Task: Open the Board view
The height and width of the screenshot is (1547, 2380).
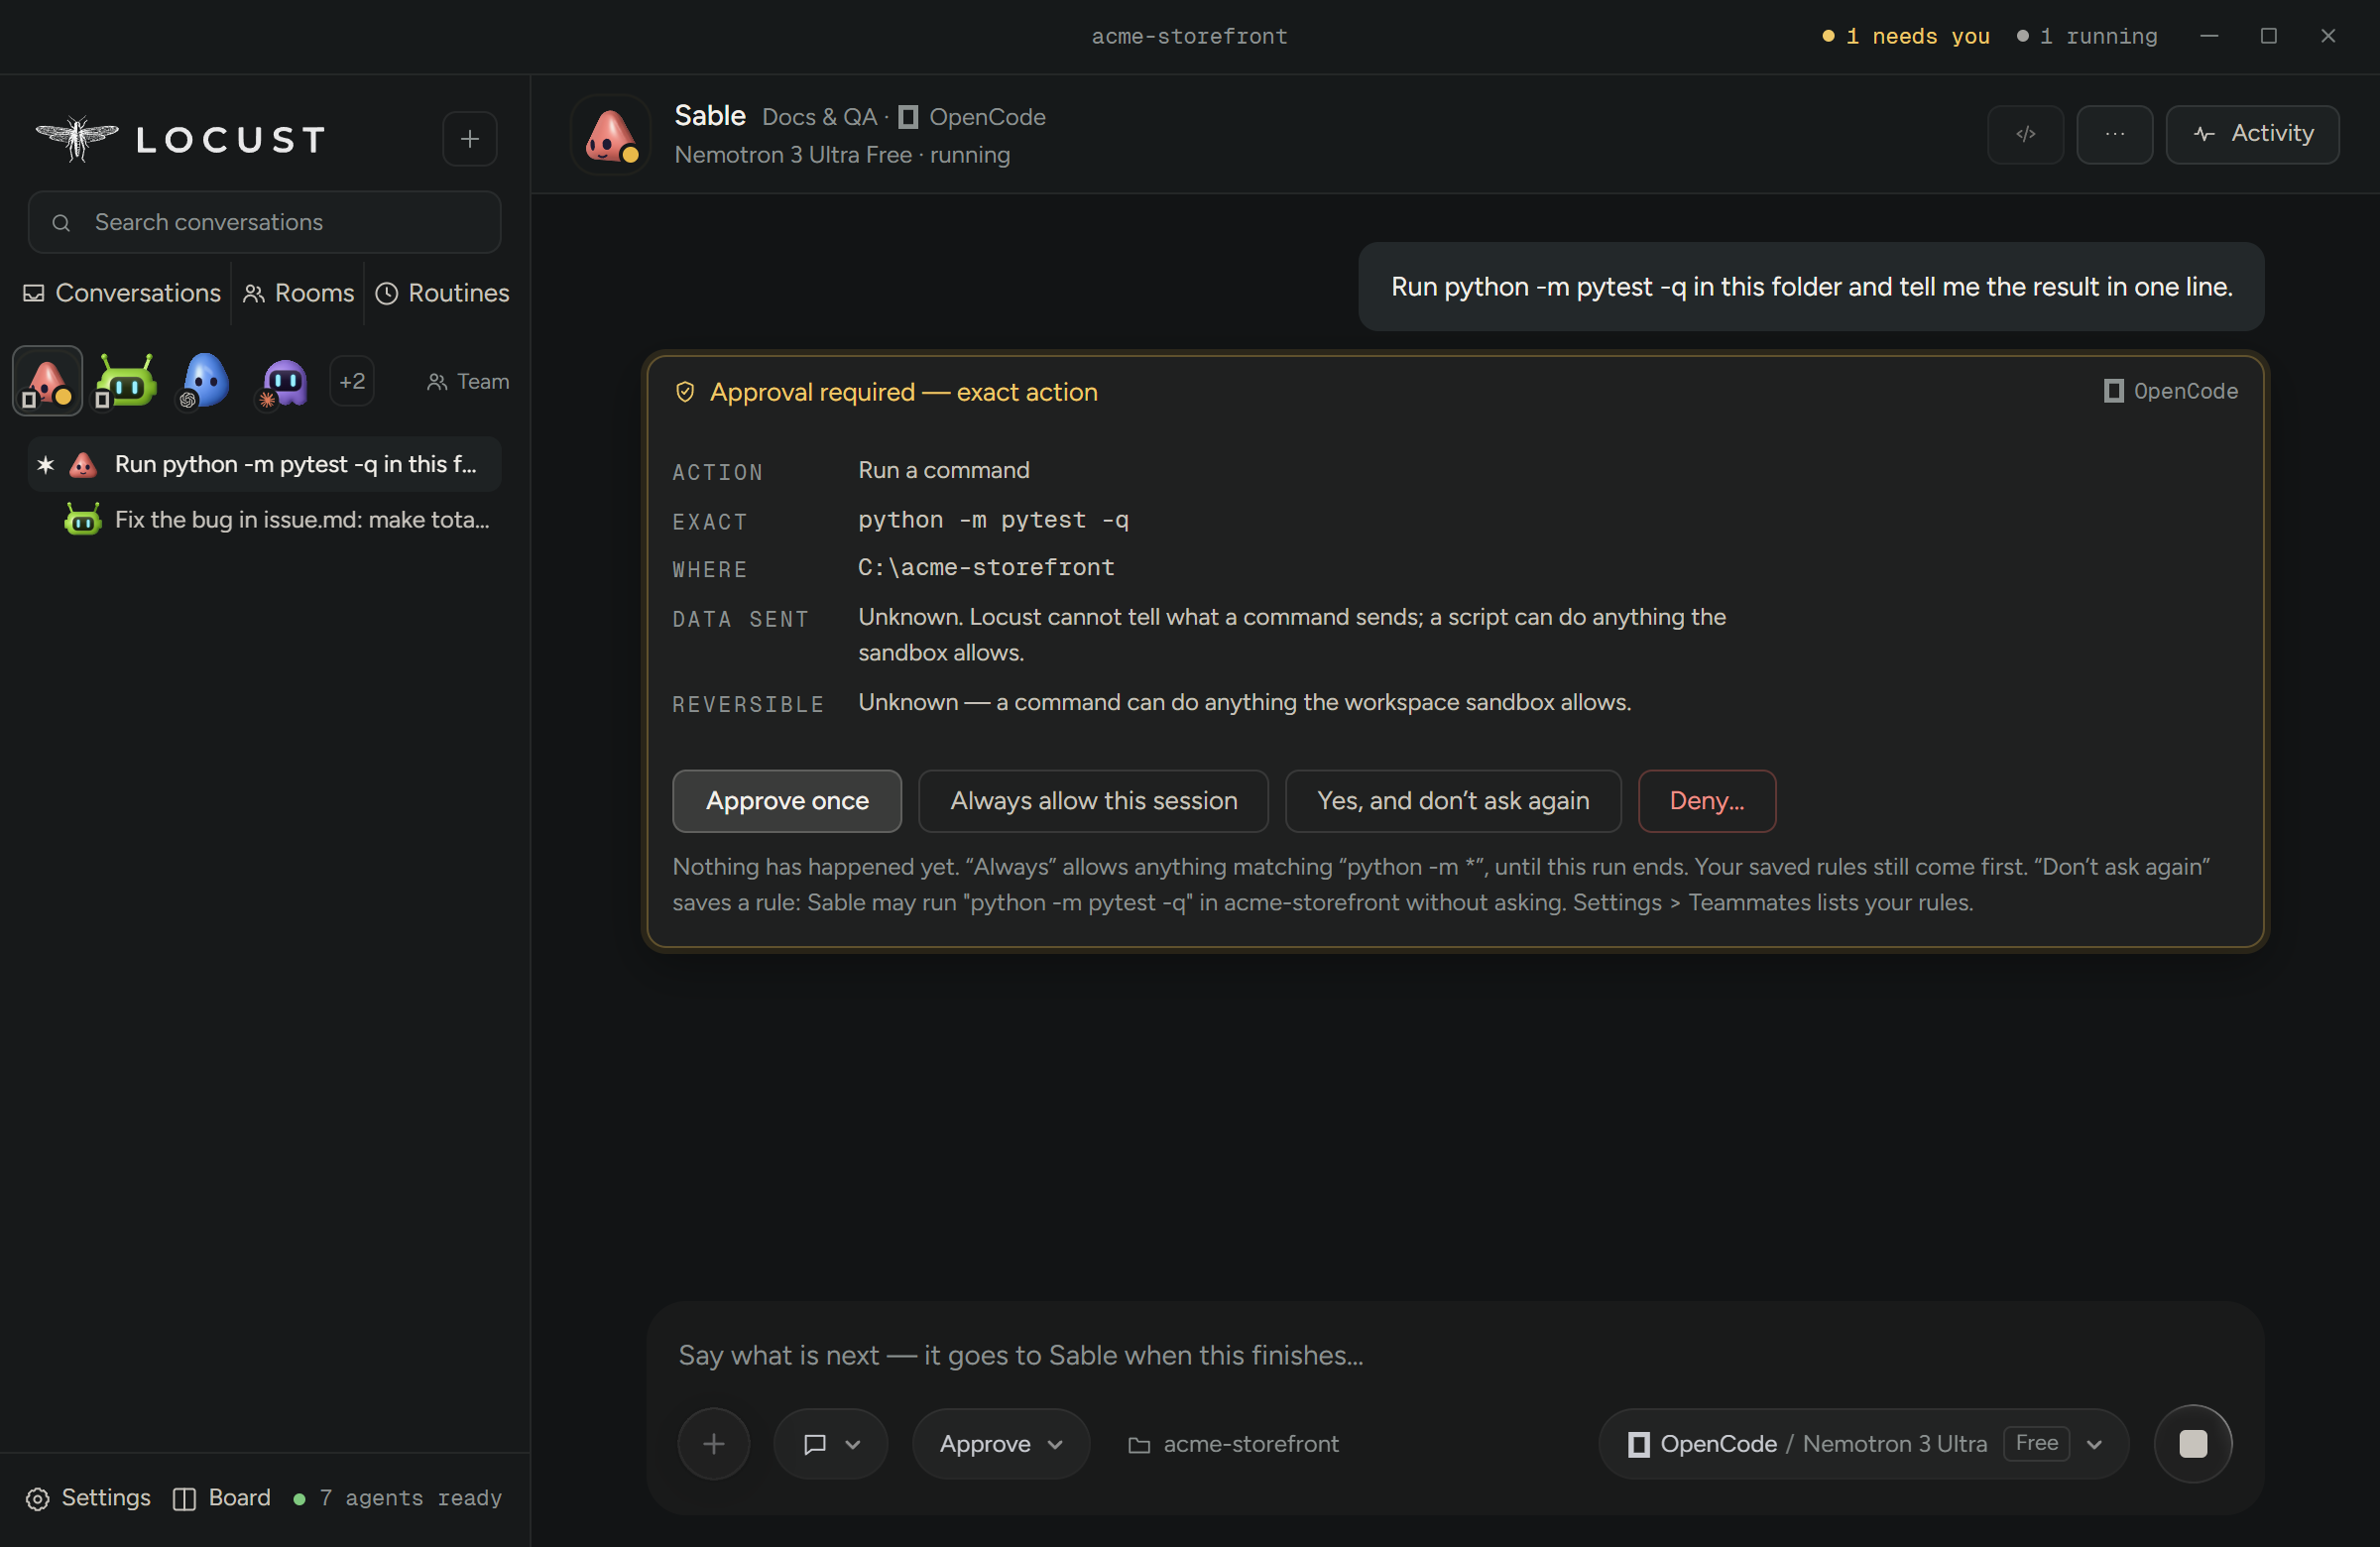Action: coord(222,1497)
